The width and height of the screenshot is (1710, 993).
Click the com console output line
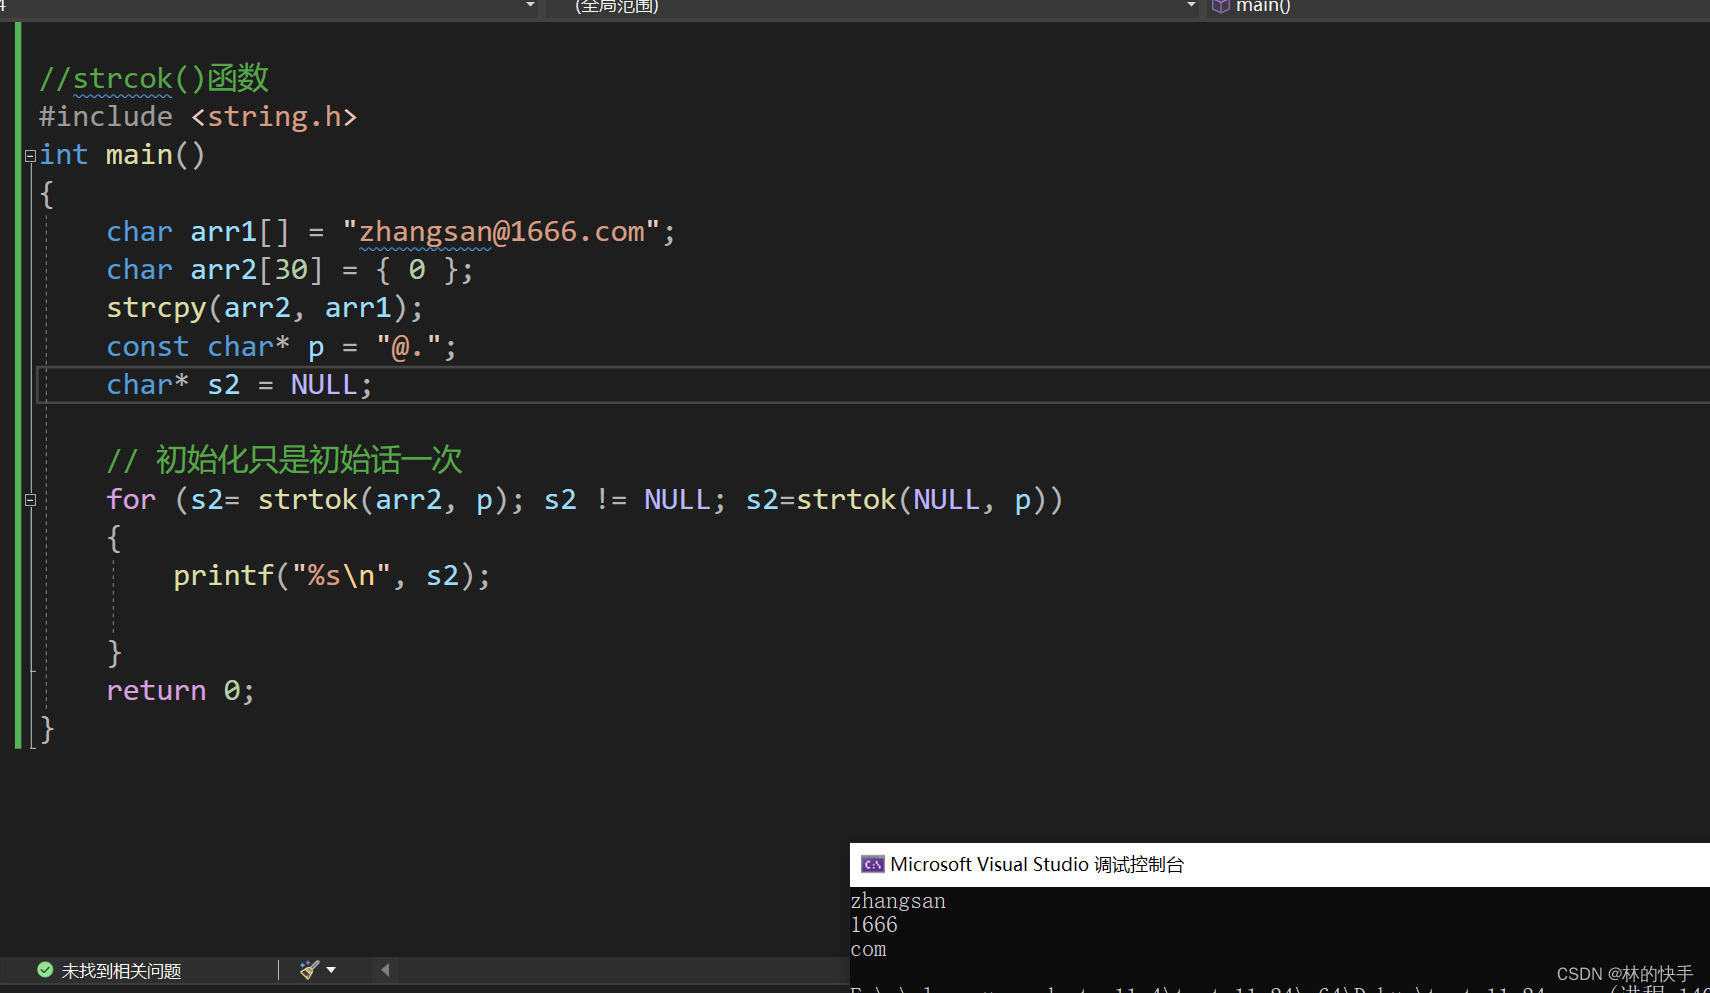tap(868, 949)
